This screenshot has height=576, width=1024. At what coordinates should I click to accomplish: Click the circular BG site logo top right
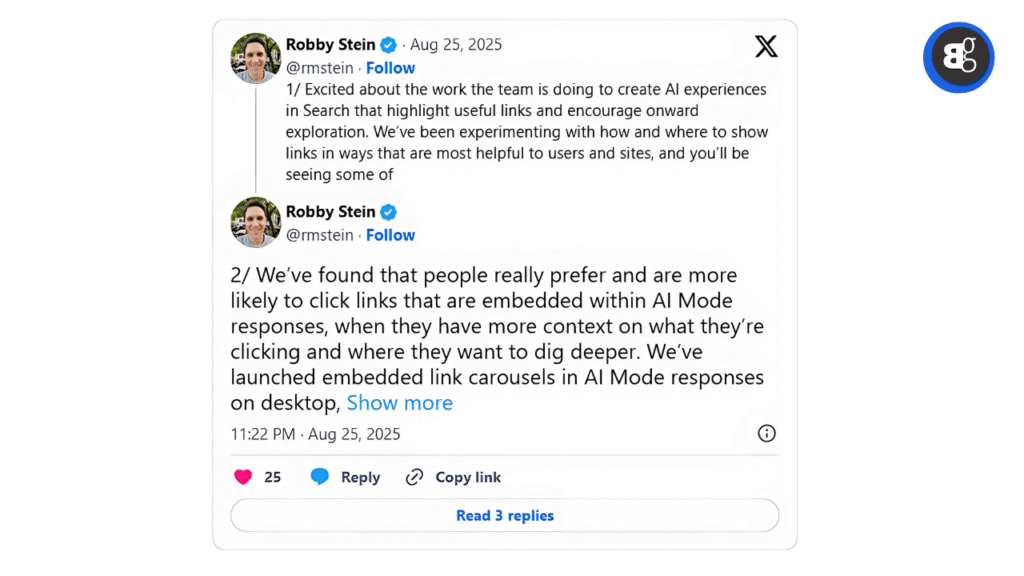tap(958, 57)
